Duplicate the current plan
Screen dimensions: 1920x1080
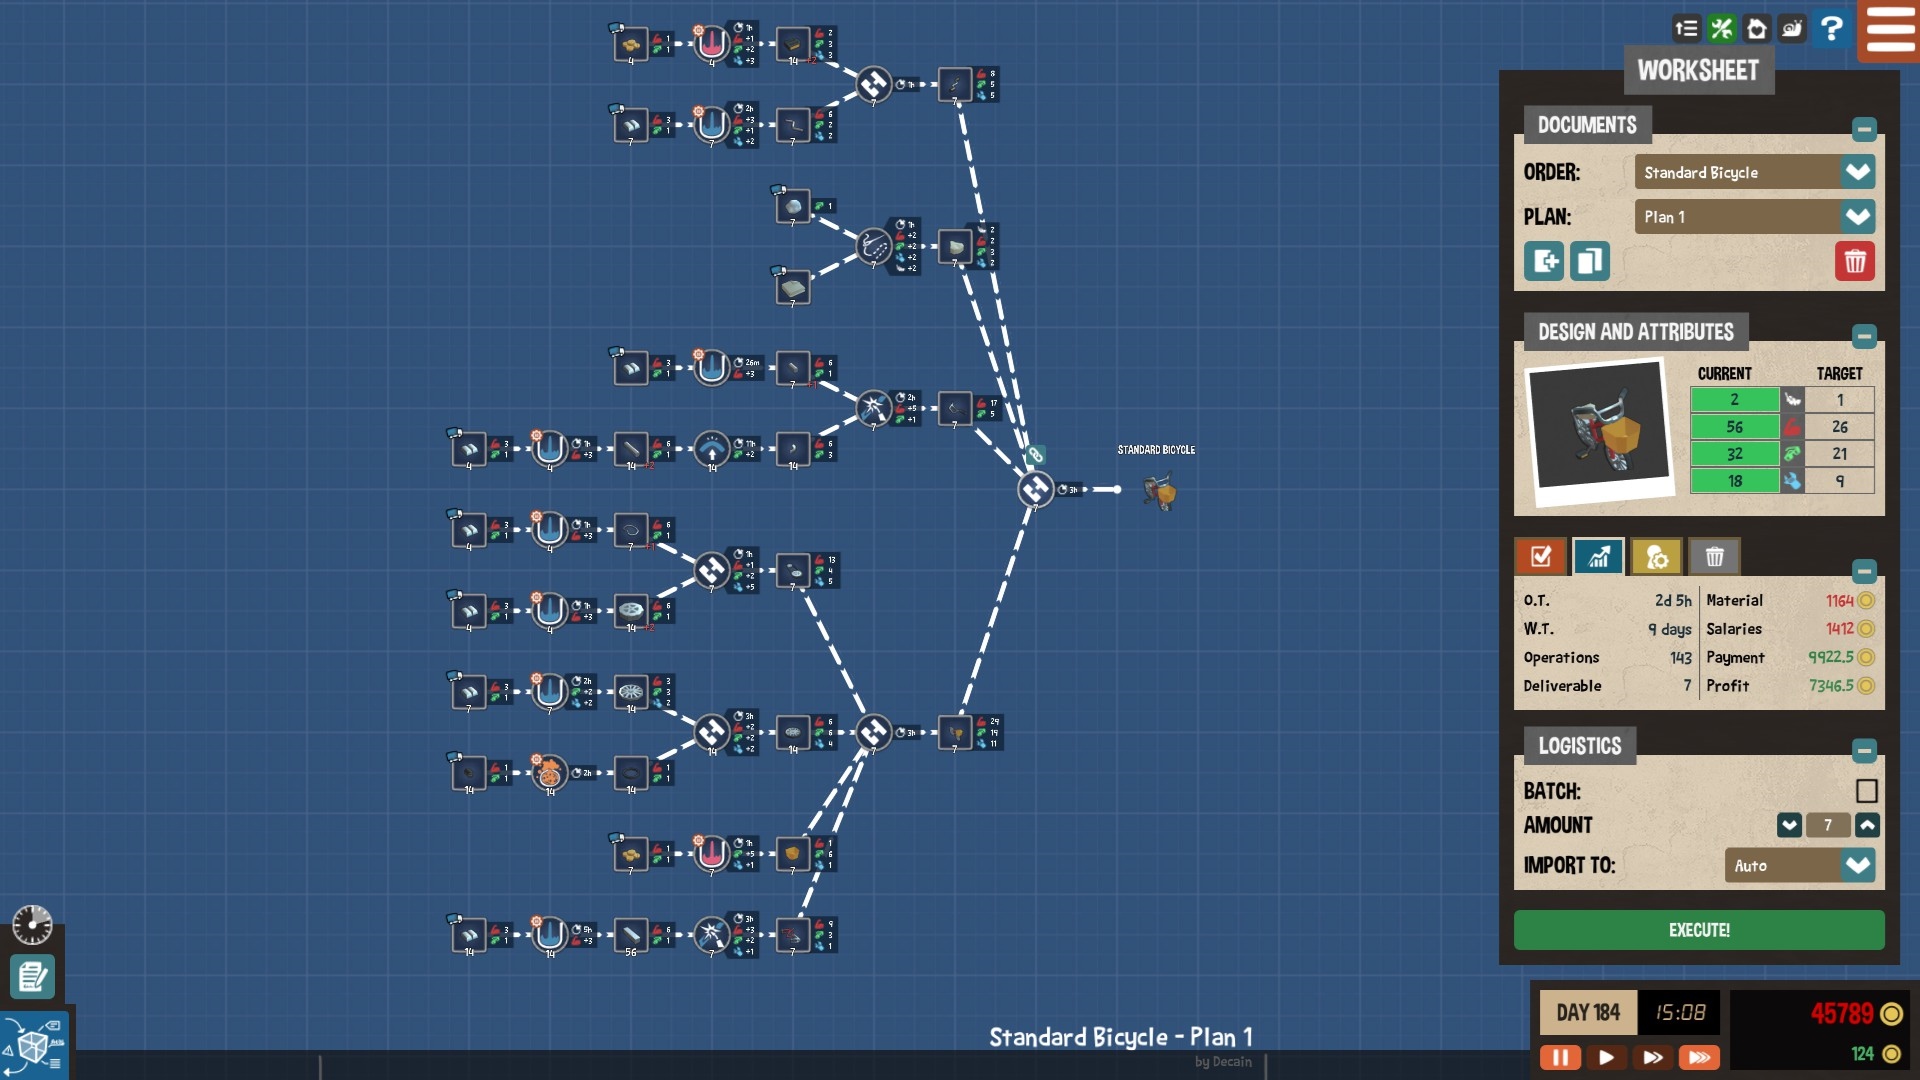pyautogui.click(x=1589, y=262)
